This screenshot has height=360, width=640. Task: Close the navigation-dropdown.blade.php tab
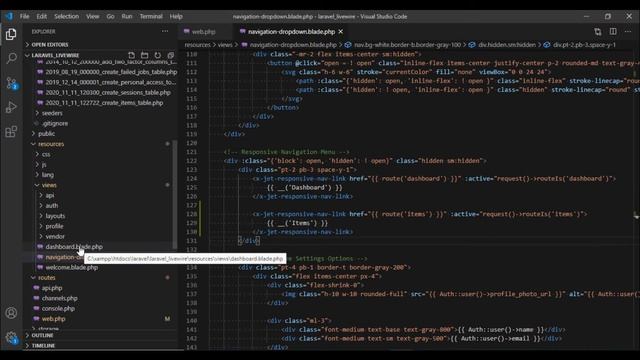point(340,31)
